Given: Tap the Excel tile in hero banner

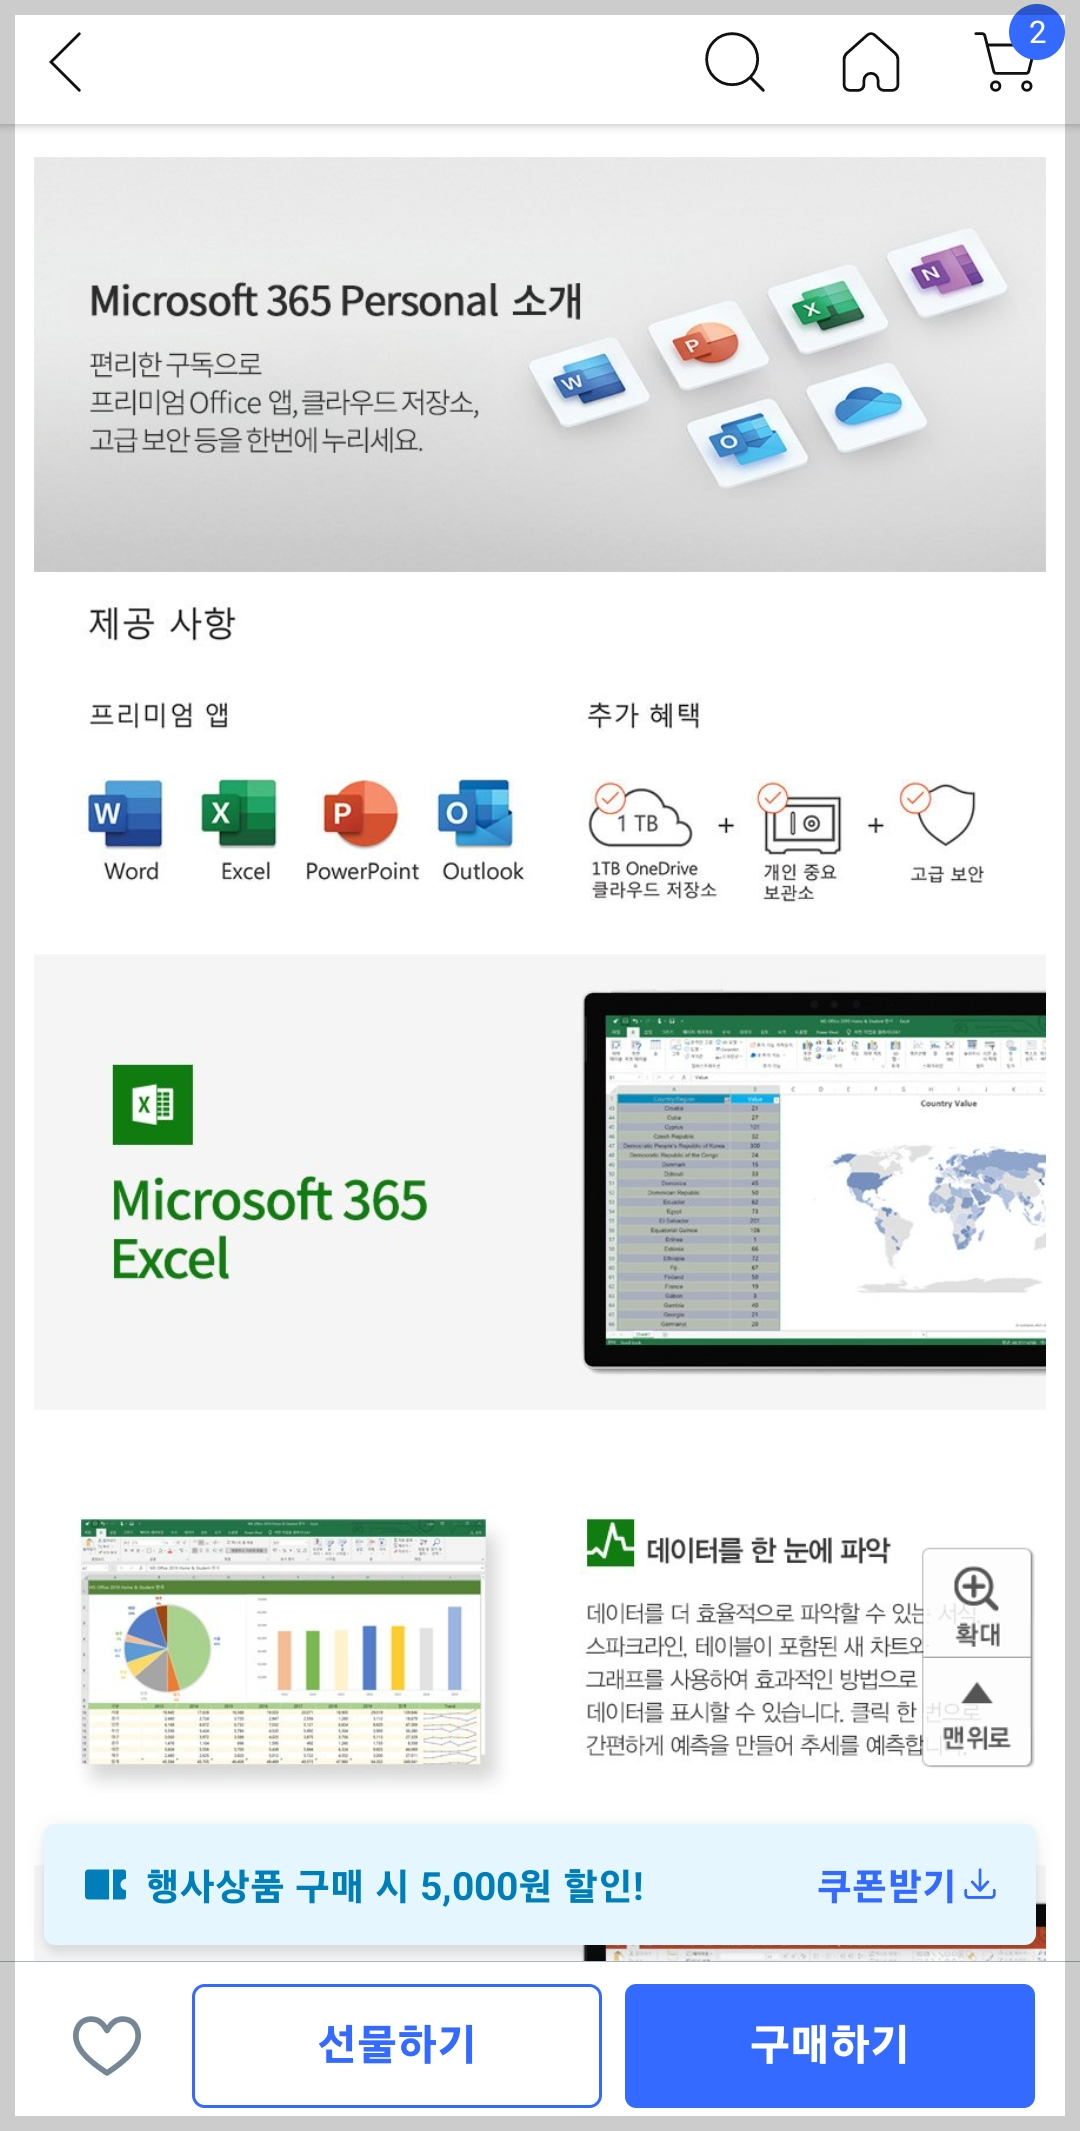Looking at the screenshot, I should pos(828,307).
